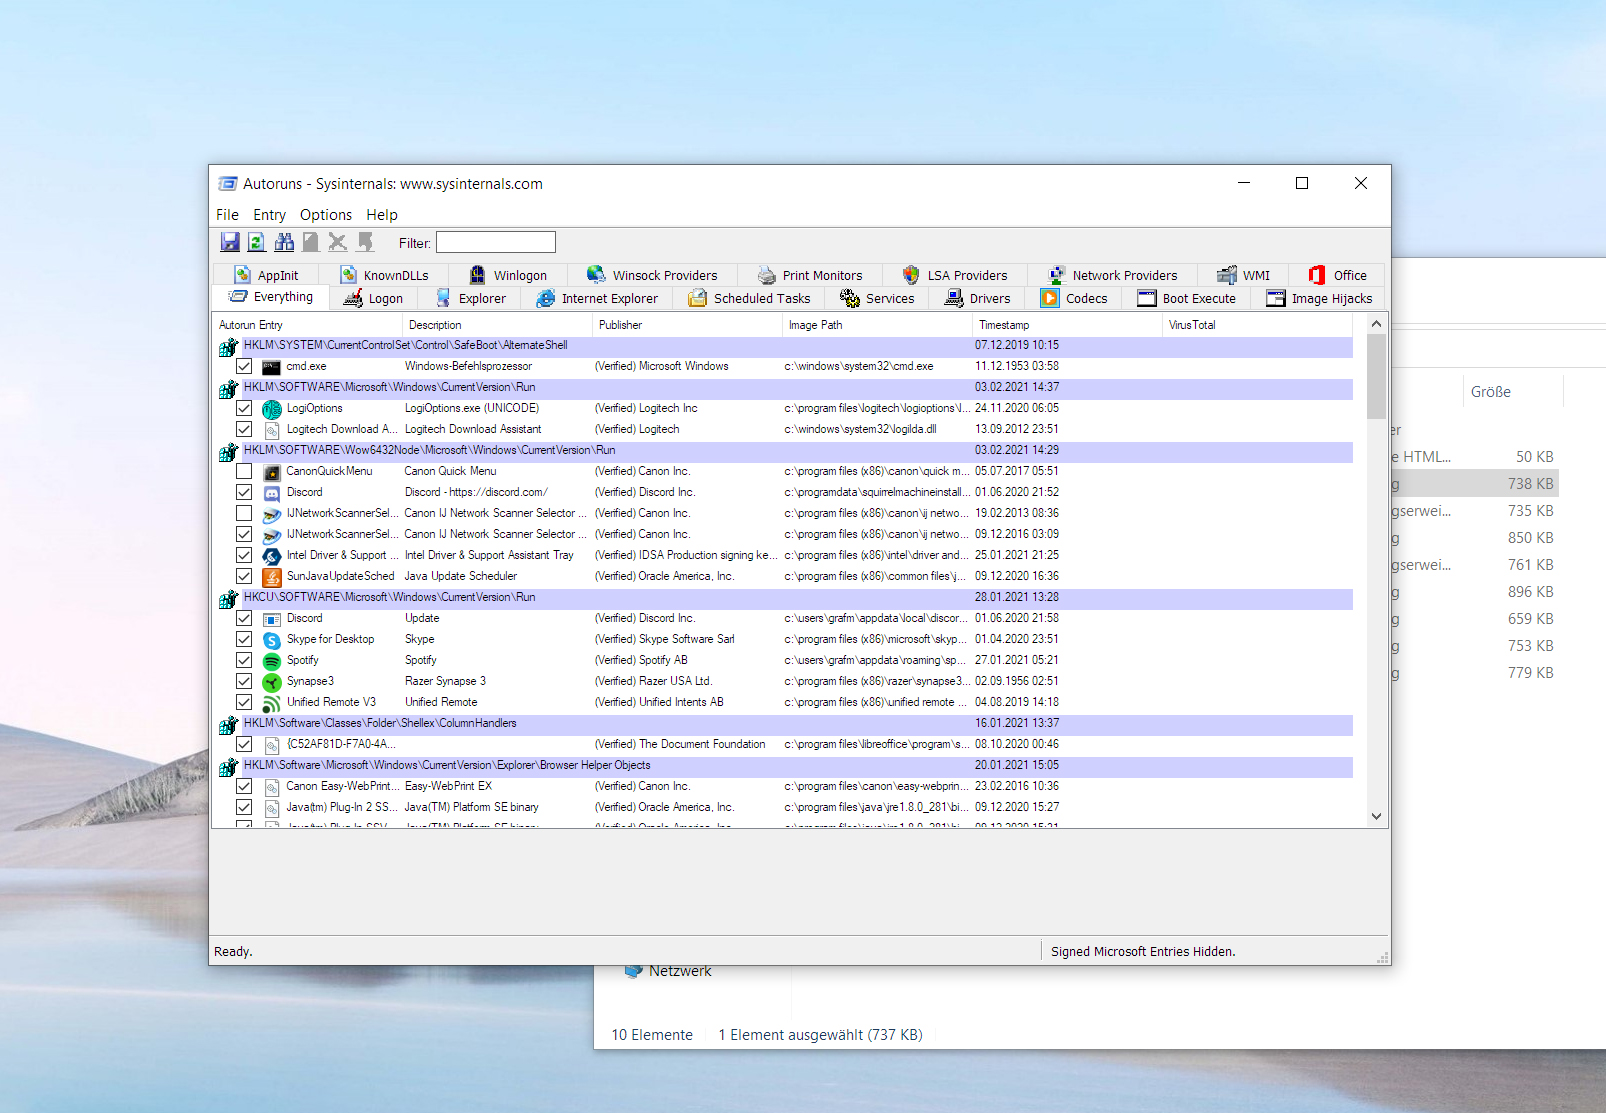This screenshot has height=1113, width=1606.
Task: Sort by the Autorun Entry column header
Action: click(306, 325)
